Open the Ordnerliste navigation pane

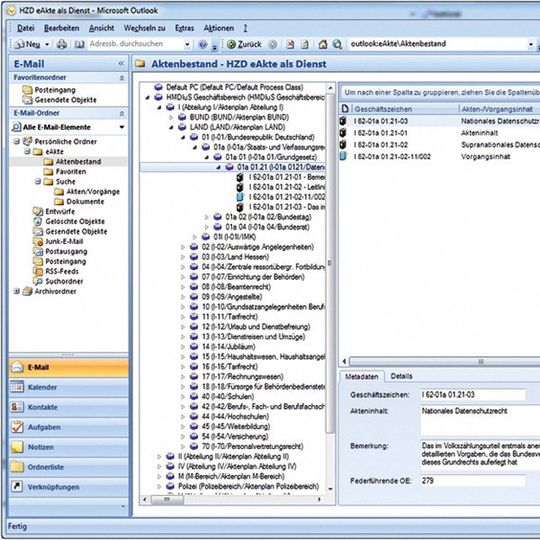tap(69, 467)
